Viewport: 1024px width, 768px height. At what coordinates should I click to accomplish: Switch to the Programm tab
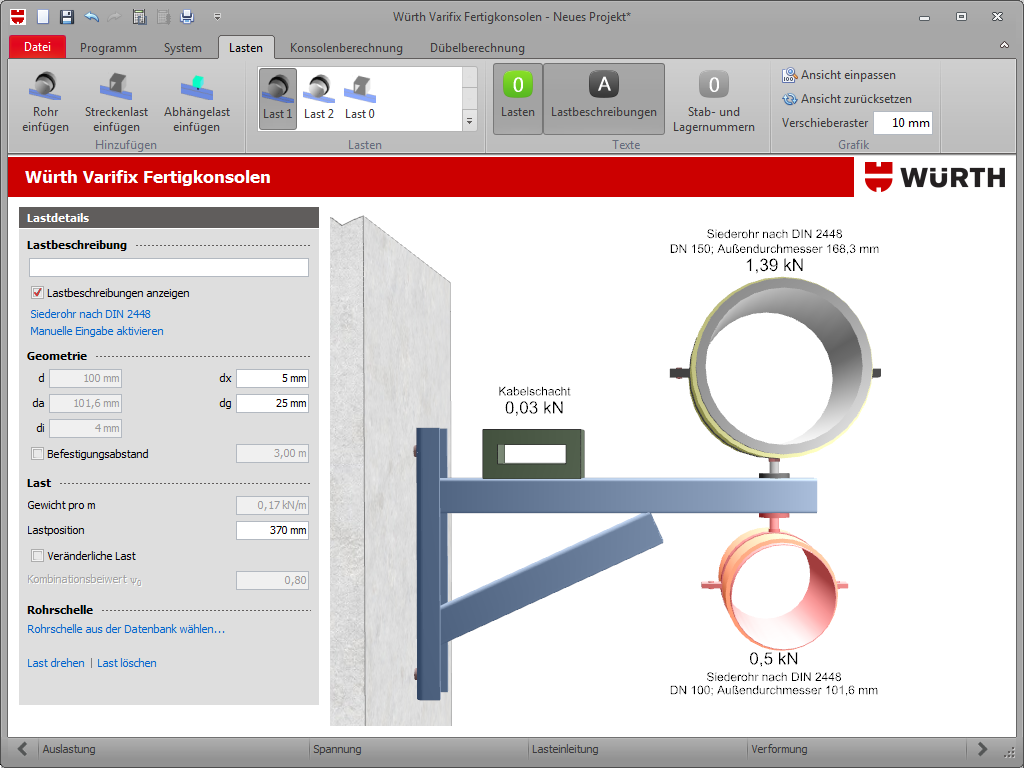[x=108, y=48]
